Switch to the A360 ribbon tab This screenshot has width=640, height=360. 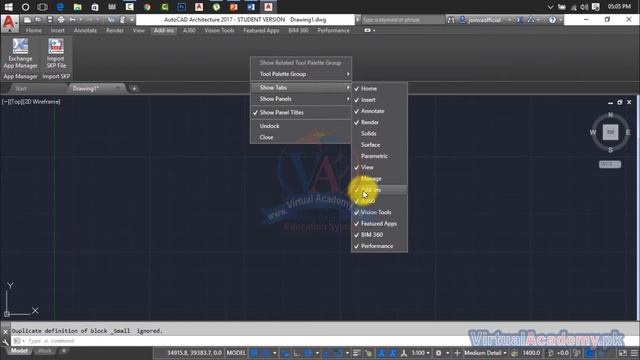pos(189,31)
